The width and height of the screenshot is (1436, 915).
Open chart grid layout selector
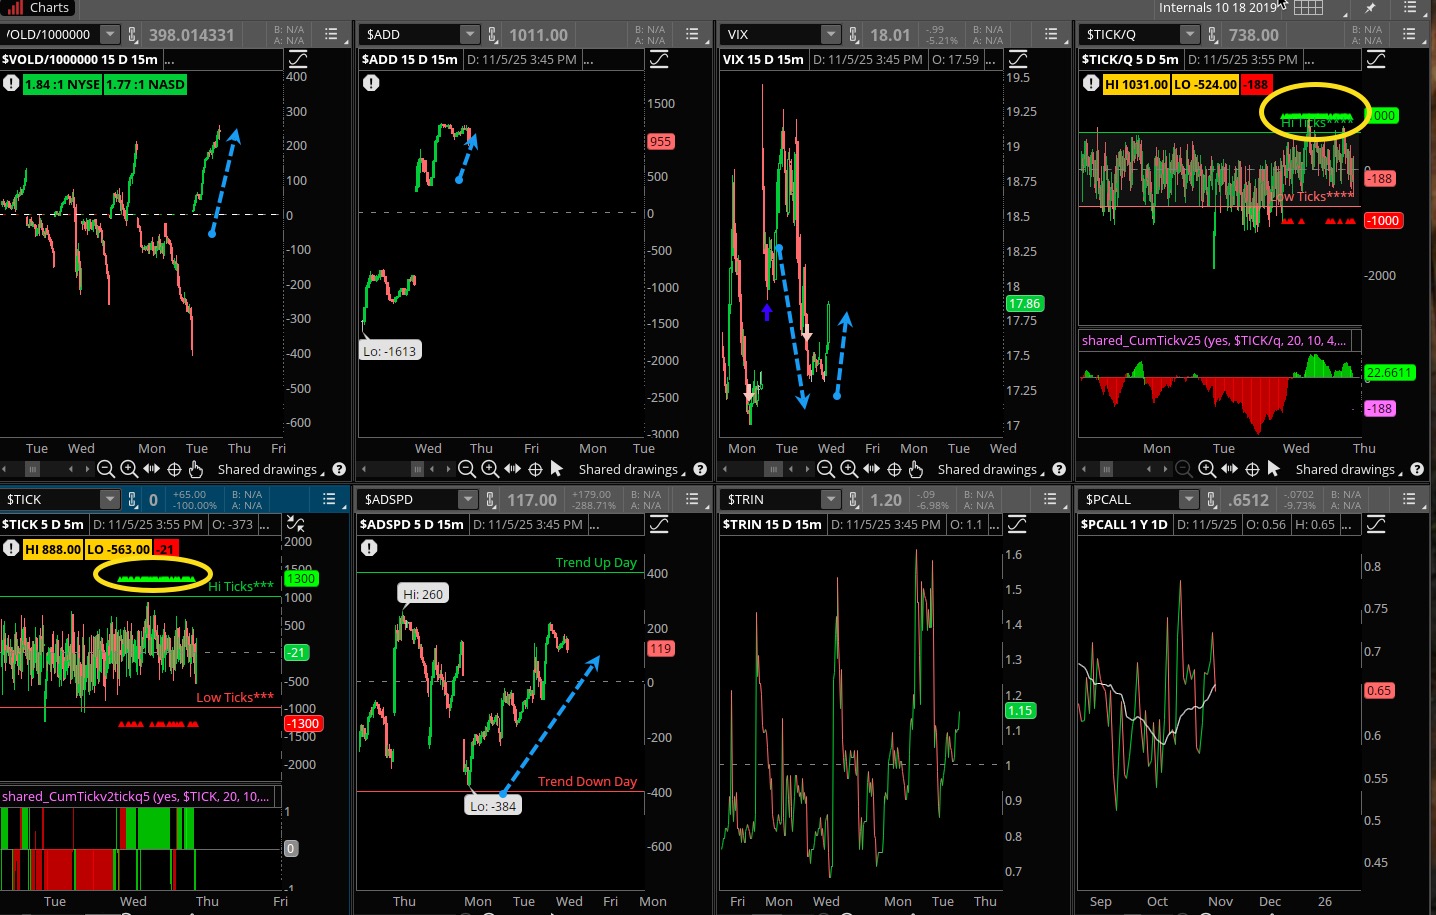point(1308,8)
